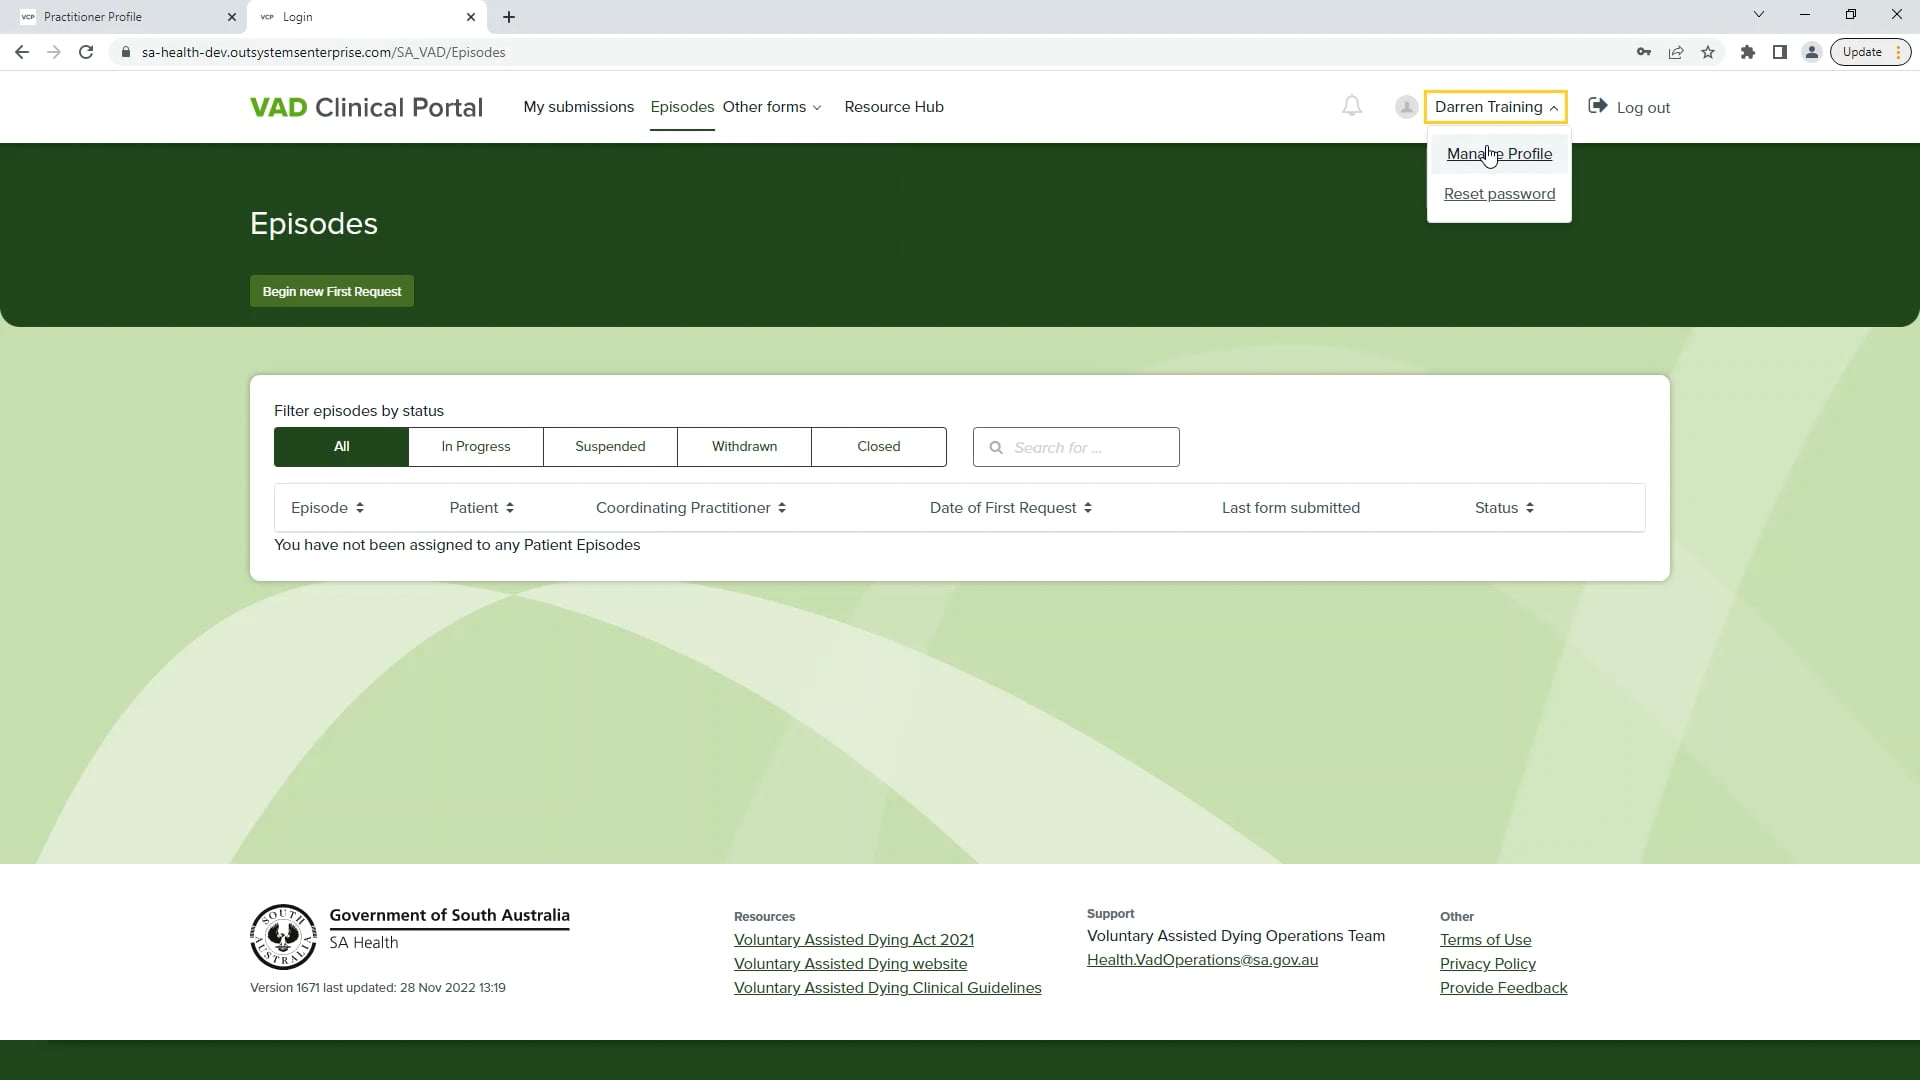Viewport: 1920px width, 1080px height.
Task: Bookmark the page with the star icon
Action: [1708, 52]
